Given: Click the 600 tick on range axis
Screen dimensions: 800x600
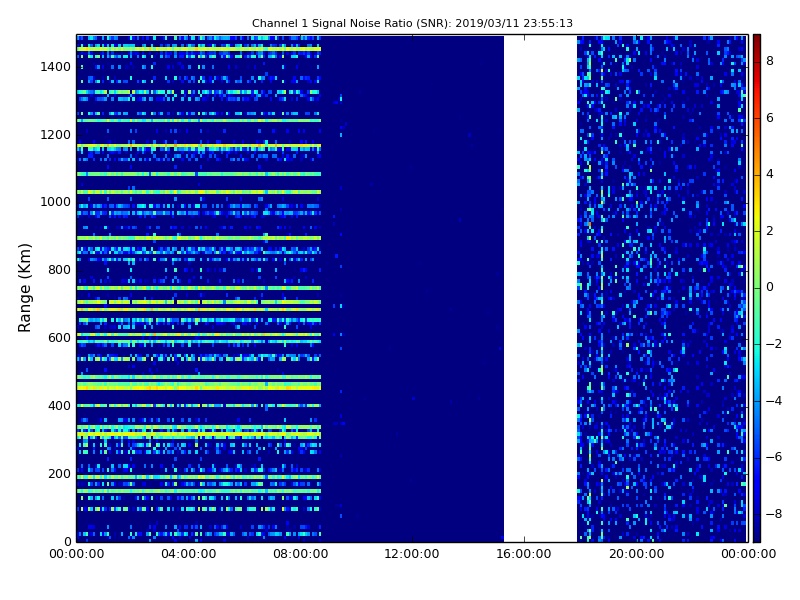Looking at the screenshot, I should click(x=59, y=338).
